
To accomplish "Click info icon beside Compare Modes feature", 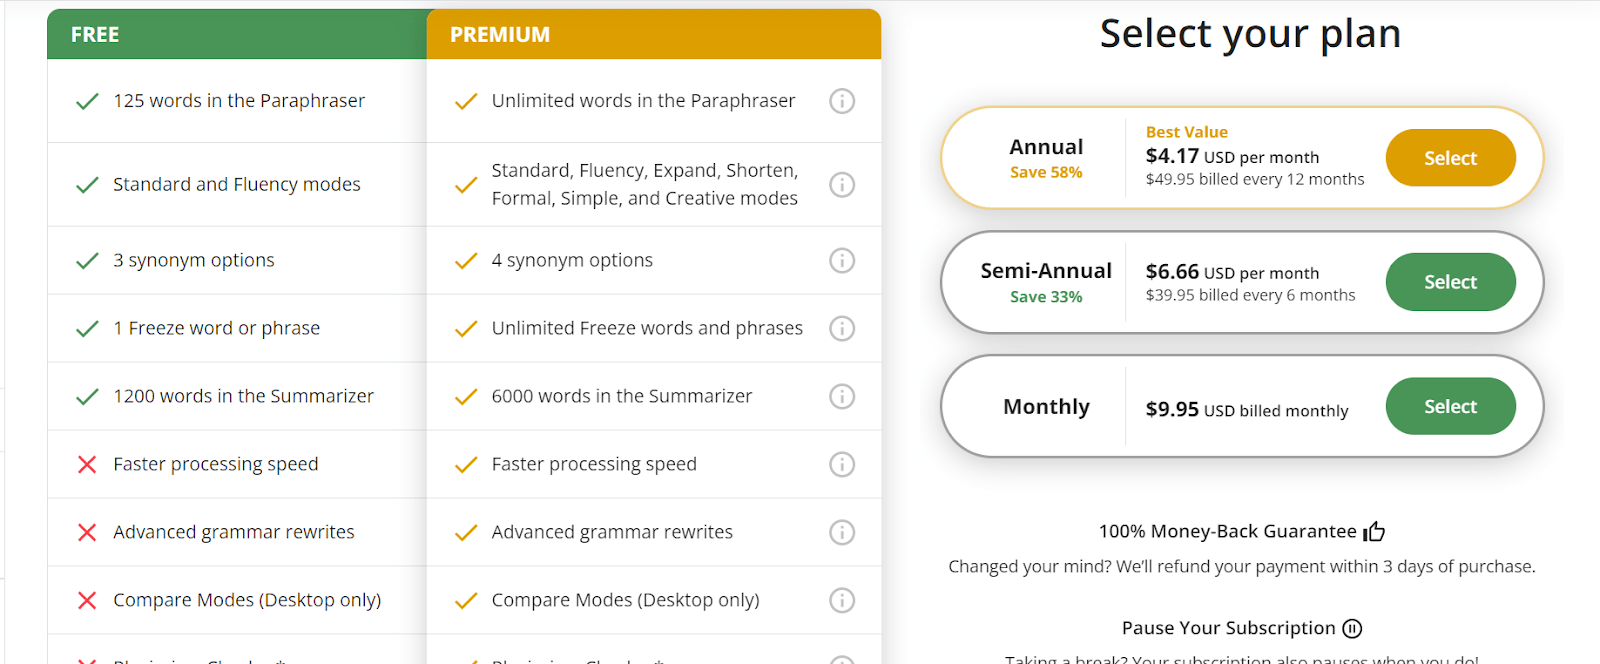I will click(x=842, y=600).
